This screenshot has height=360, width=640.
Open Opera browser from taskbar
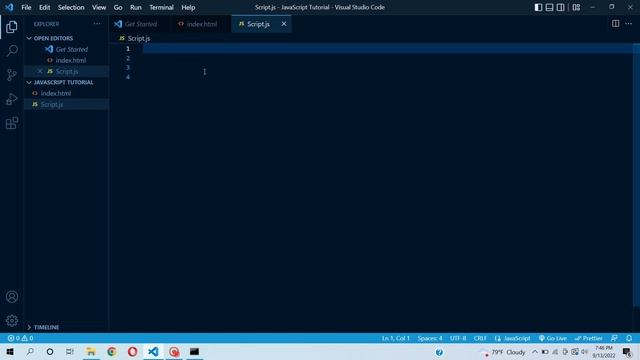point(132,351)
